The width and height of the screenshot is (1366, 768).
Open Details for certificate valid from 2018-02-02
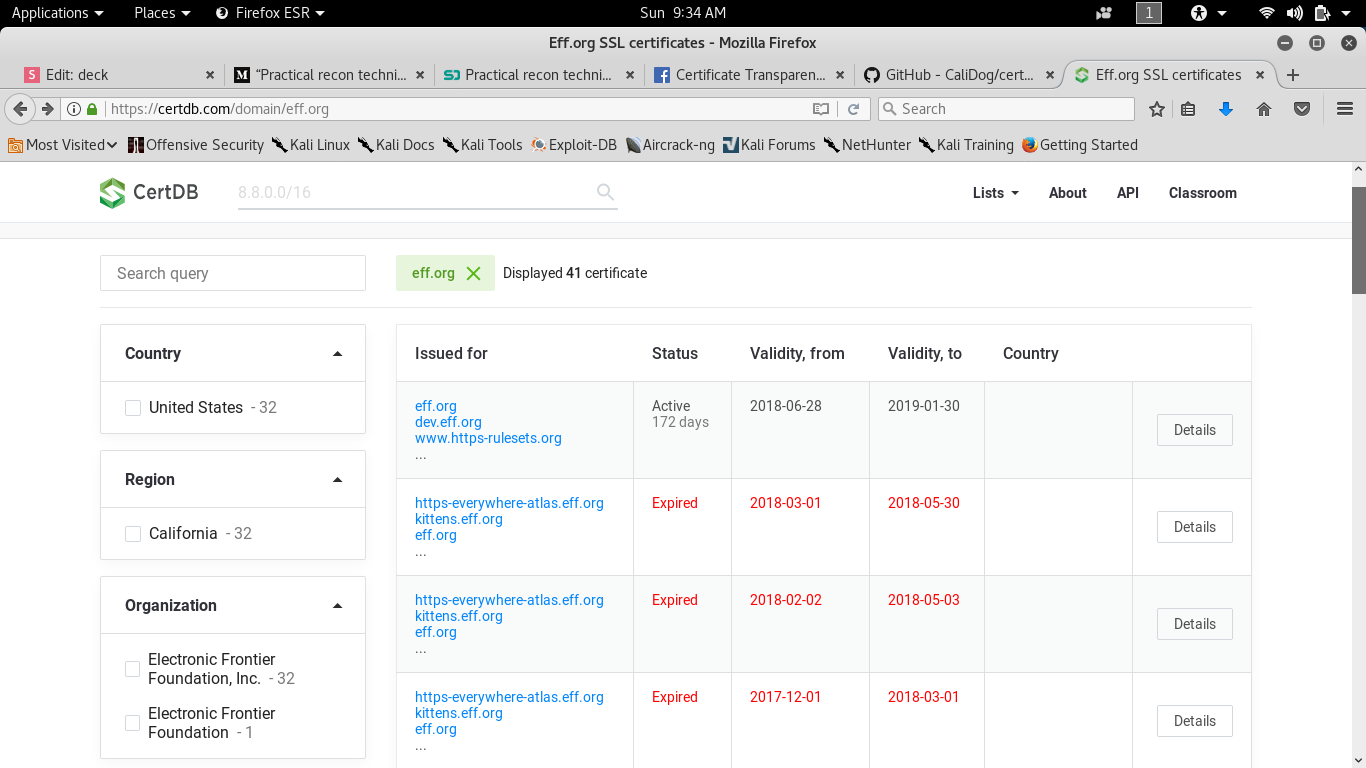[x=1195, y=624]
